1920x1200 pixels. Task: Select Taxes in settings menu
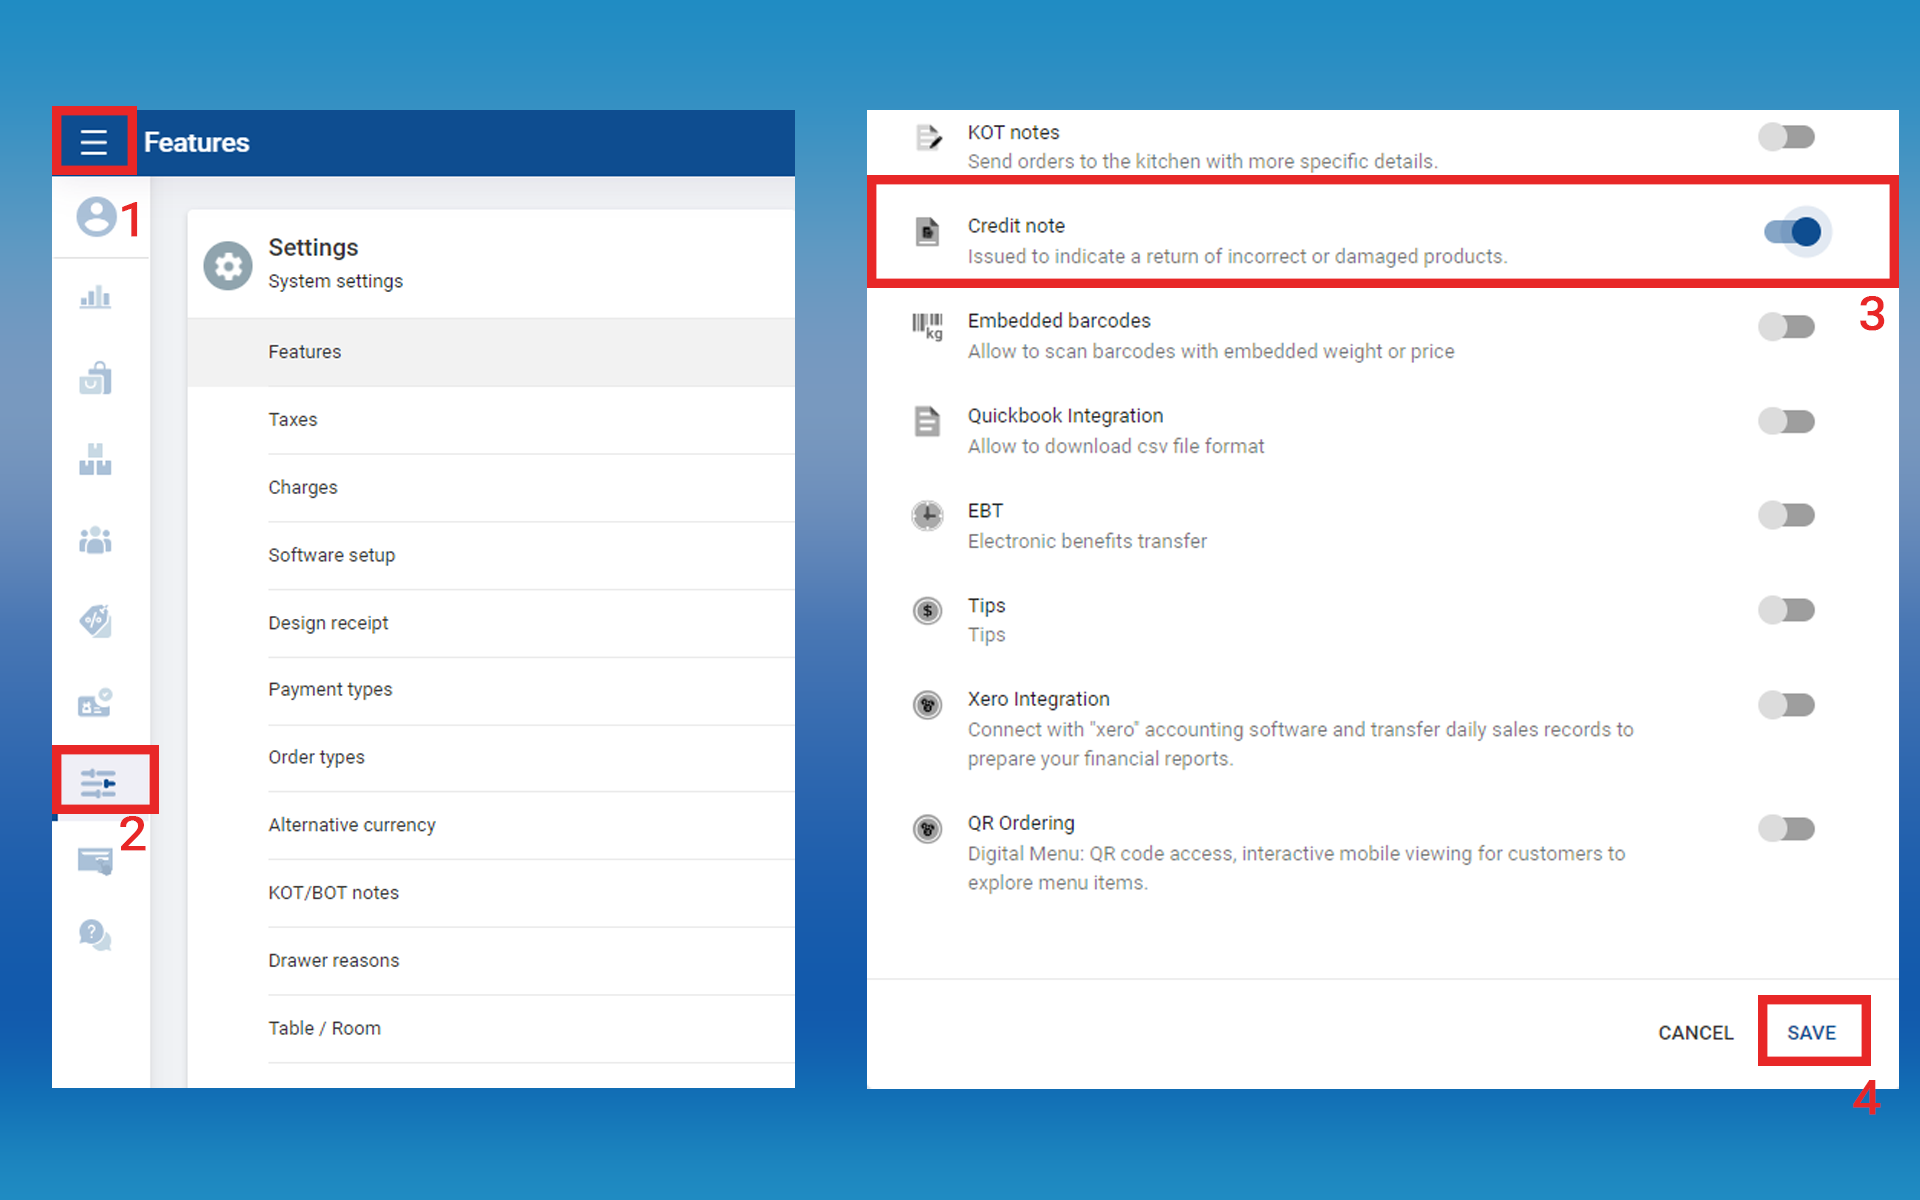[292, 420]
